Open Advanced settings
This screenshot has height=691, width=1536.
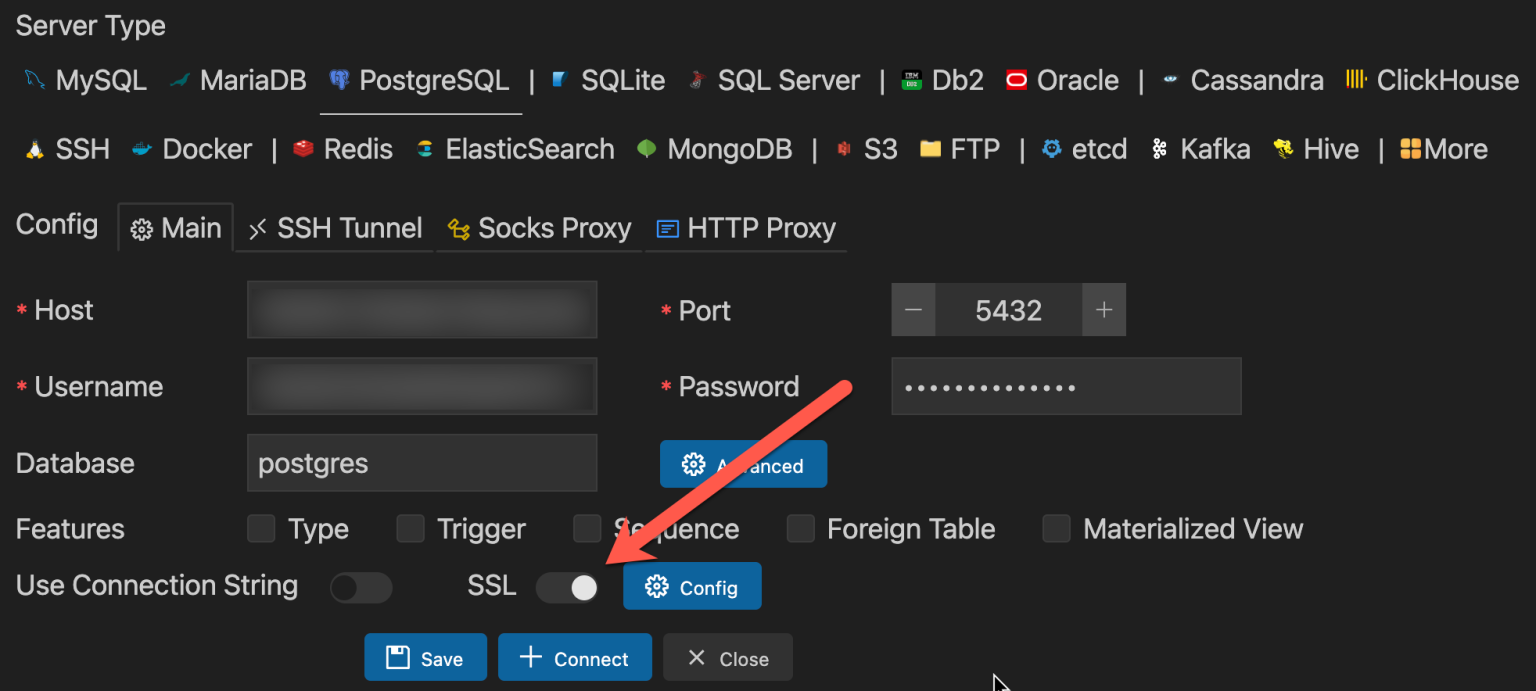[x=743, y=464]
